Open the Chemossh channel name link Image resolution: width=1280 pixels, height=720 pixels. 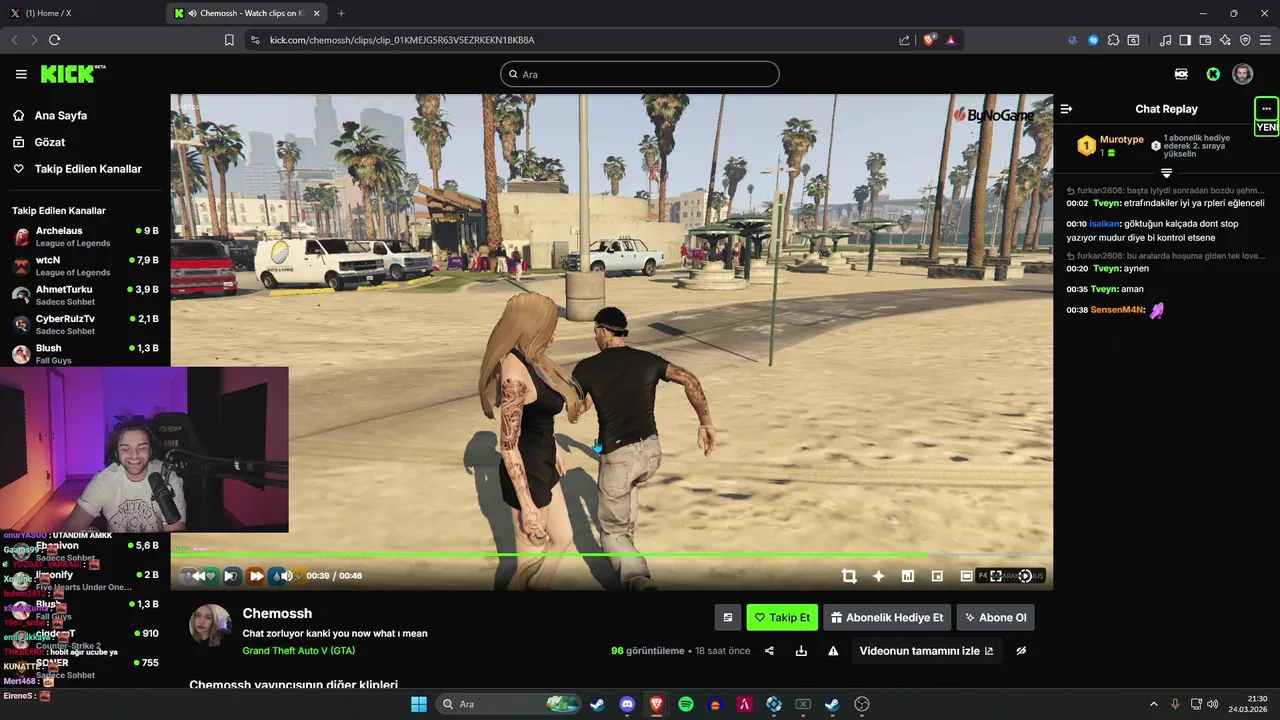pos(277,613)
